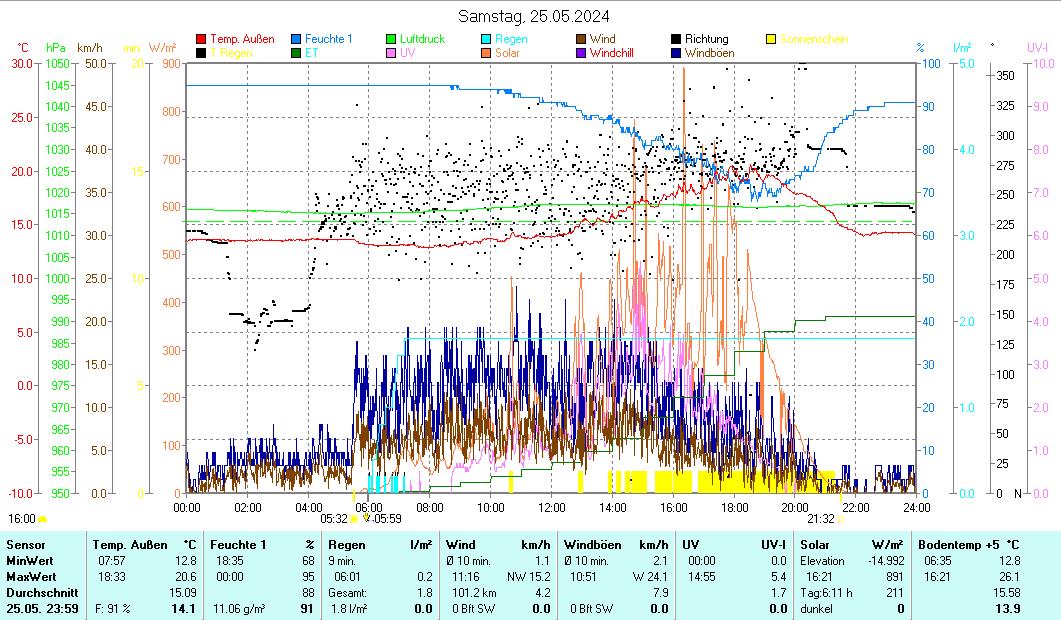Screen dimensions: 1061x620
Task: Click the dark blue Windböen legend square
Action: pos(676,53)
